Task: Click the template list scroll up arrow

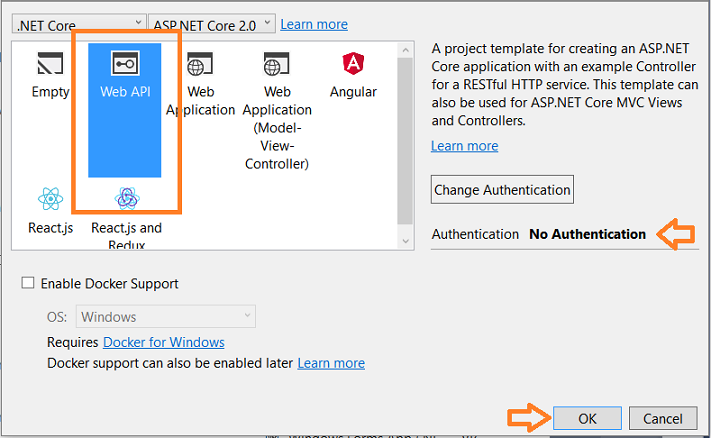Action: pos(405,50)
